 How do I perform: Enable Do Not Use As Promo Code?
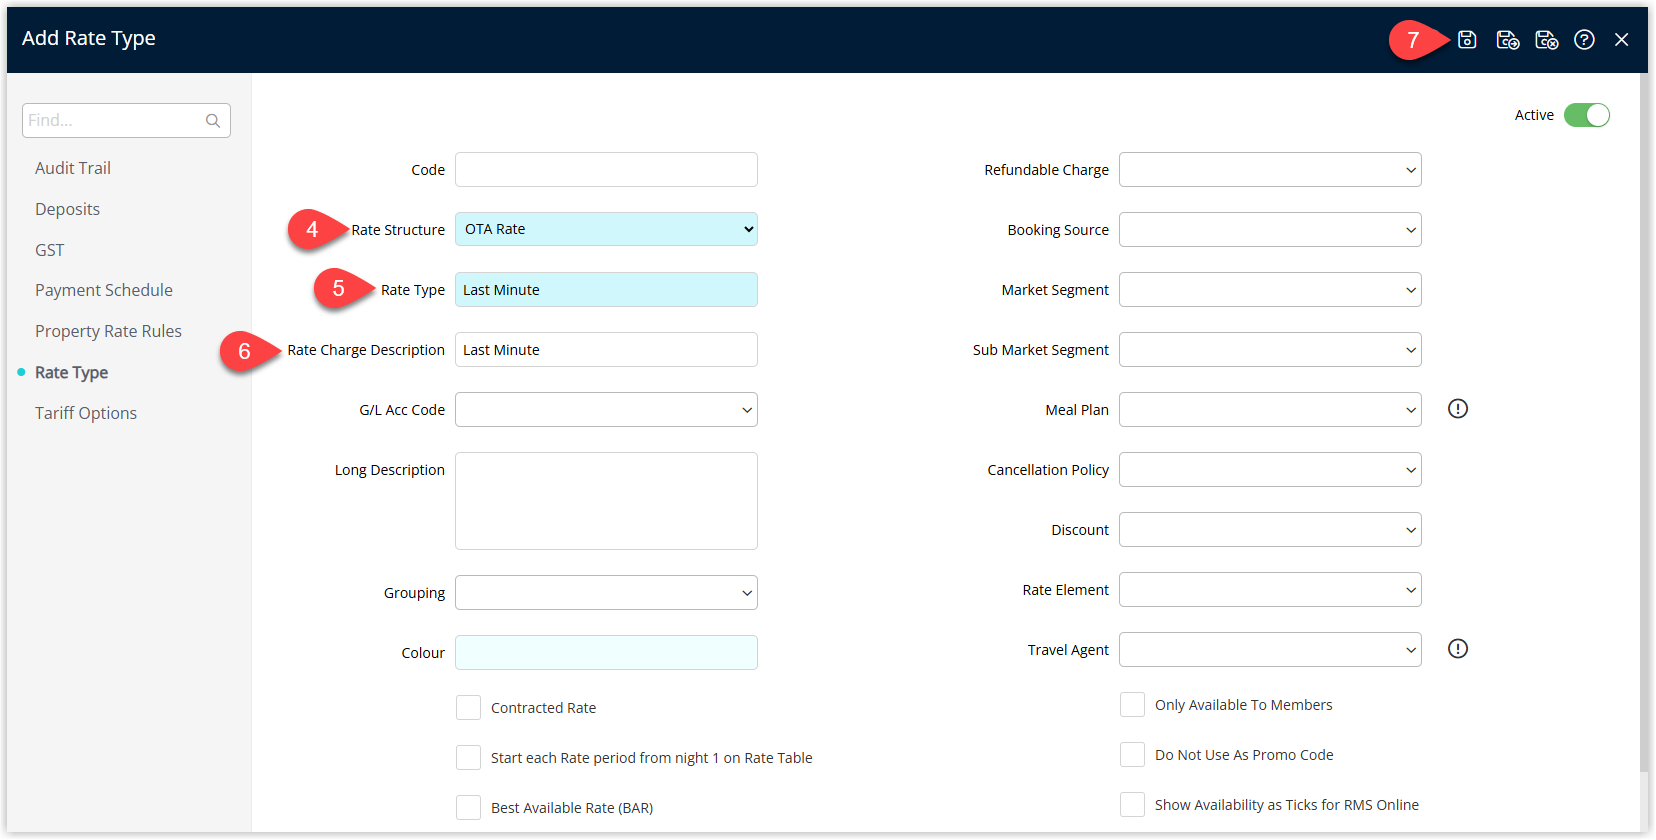[1132, 754]
